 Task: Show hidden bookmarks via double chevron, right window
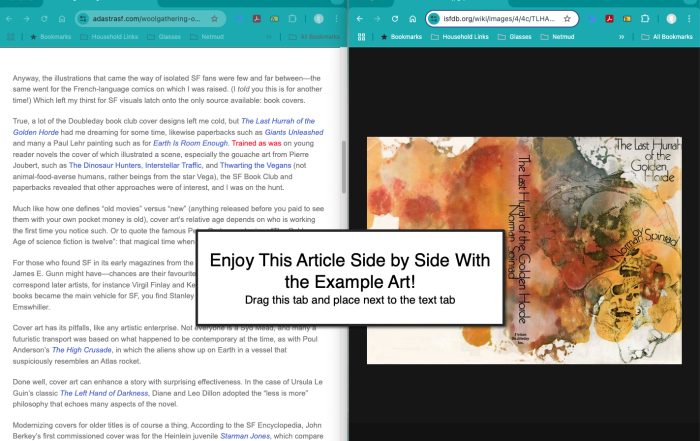pos(622,36)
